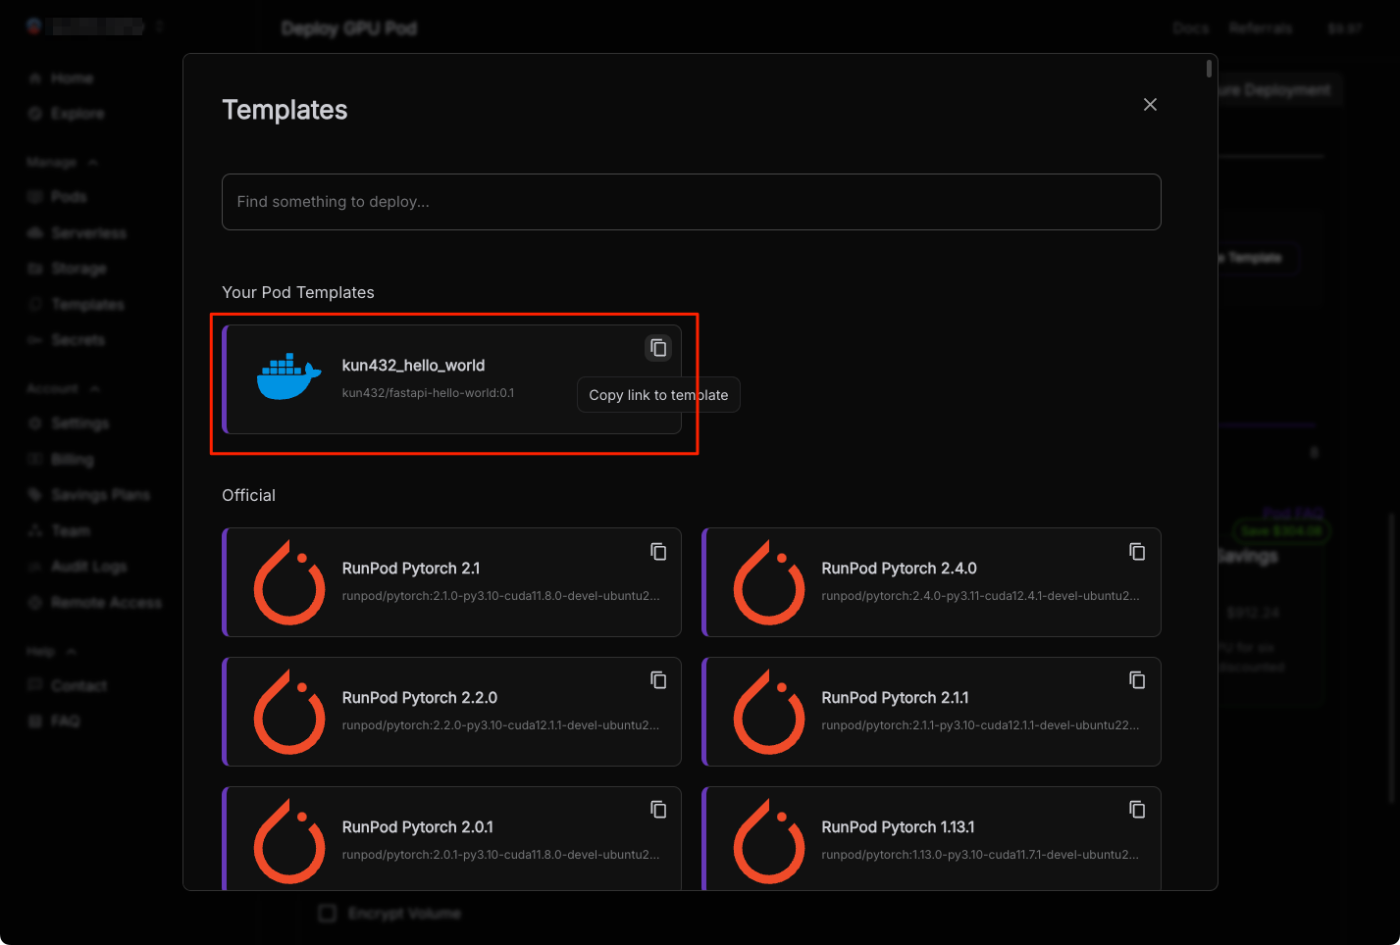Copy link for RunPod Pytorch 2.0.1 template
Screen dimensions: 1400x945
(658, 809)
